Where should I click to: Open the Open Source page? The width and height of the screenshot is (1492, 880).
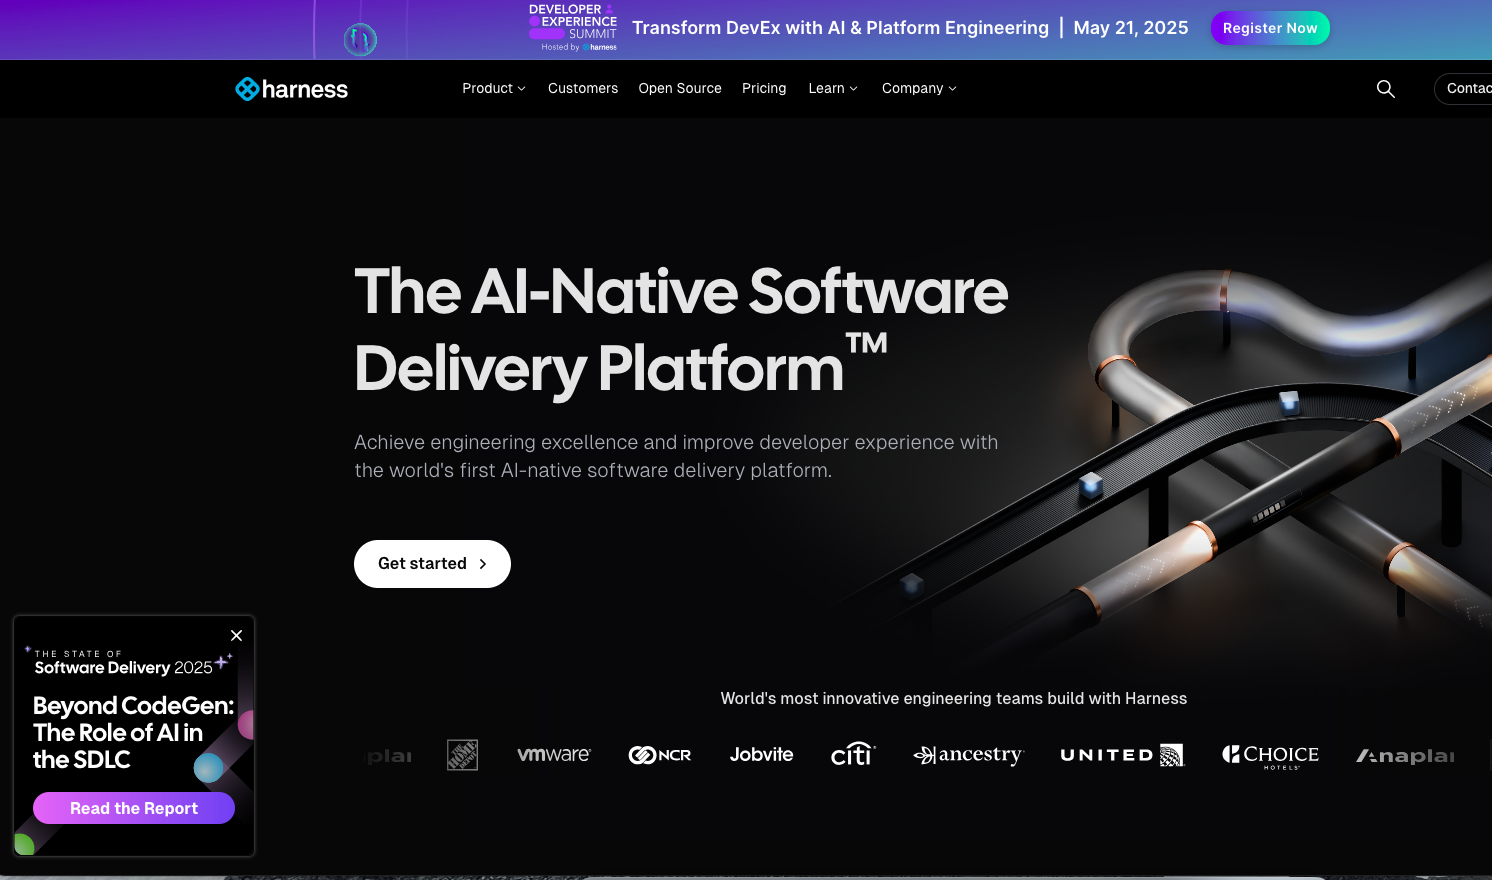(680, 88)
